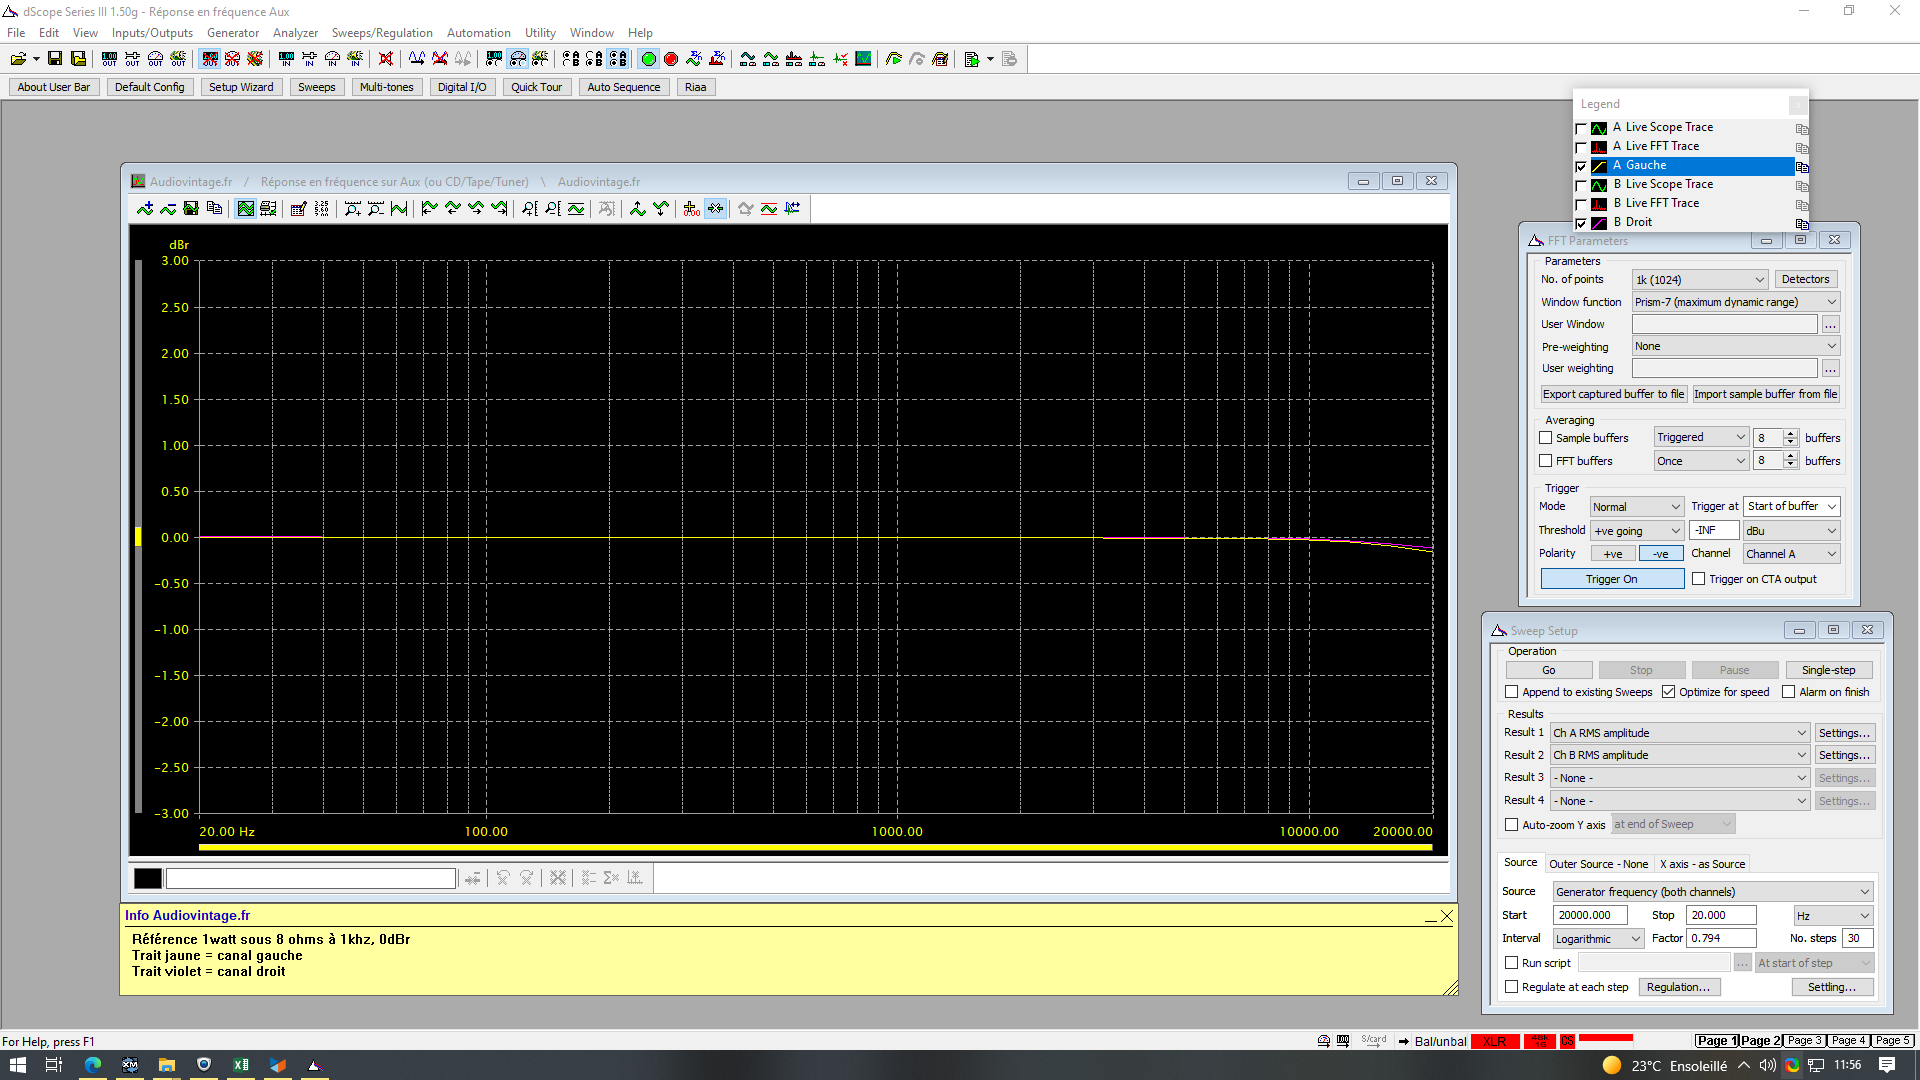Click the zoom in X axis icon
The width and height of the screenshot is (1920, 1080).
(353, 209)
